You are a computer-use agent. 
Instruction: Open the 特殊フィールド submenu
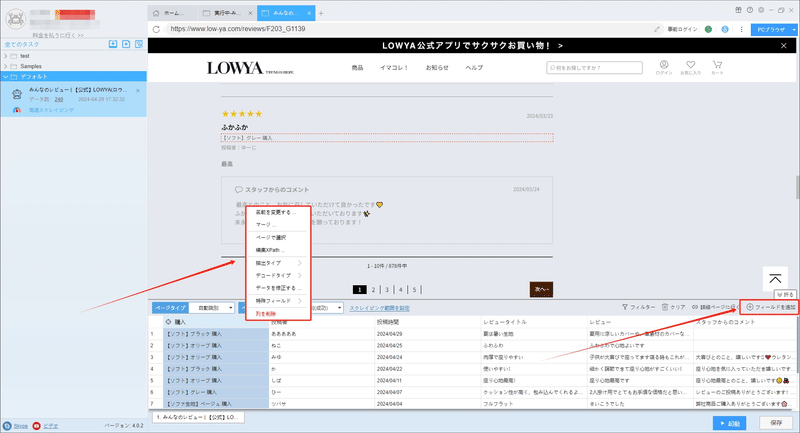[278, 301]
